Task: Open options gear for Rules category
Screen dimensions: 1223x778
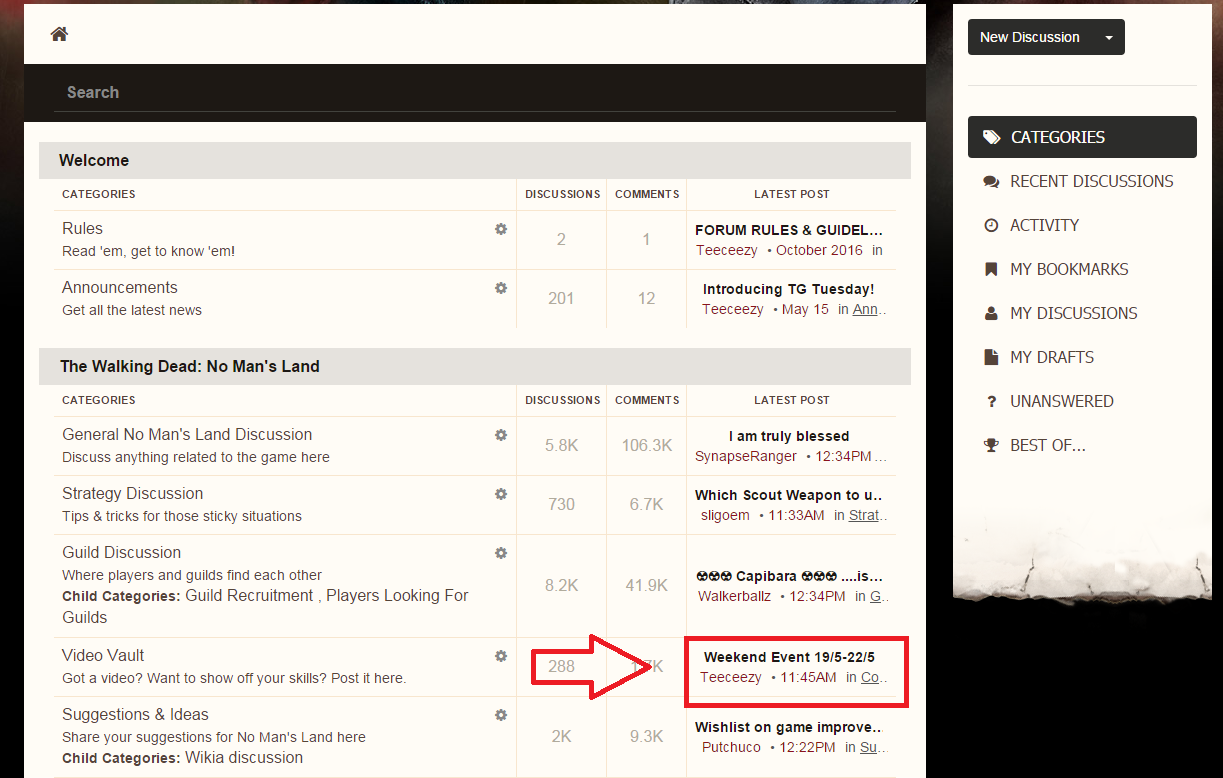Action: click(x=501, y=229)
